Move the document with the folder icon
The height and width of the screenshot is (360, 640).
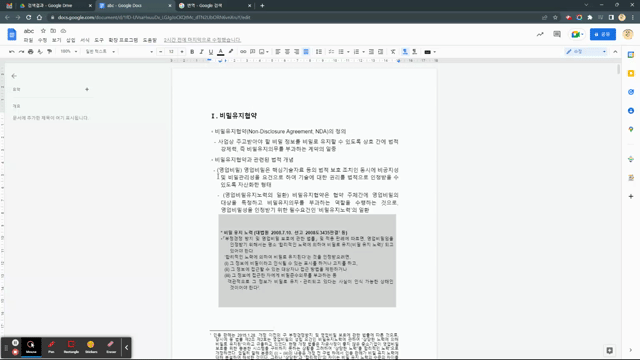click(53, 31)
